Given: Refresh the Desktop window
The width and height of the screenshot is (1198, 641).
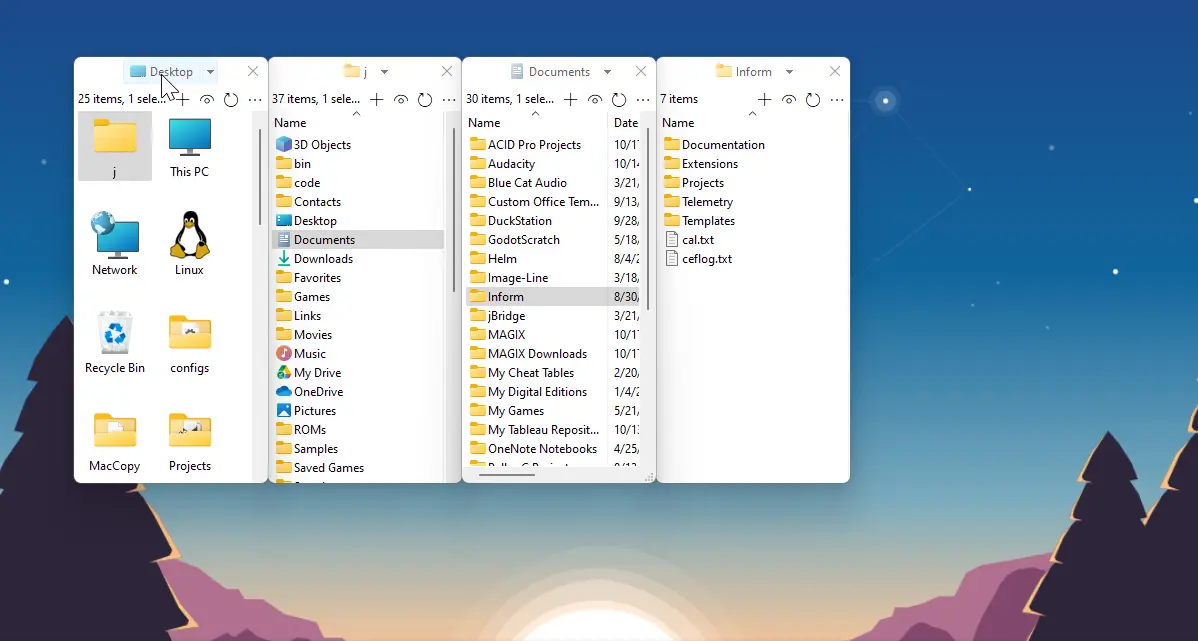Looking at the screenshot, I should pyautogui.click(x=231, y=99).
